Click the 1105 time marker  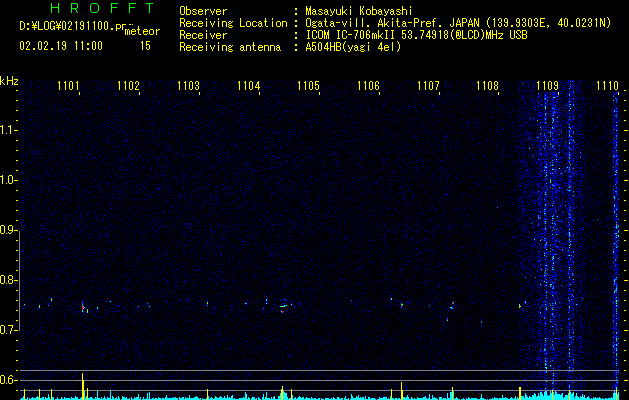308,85
